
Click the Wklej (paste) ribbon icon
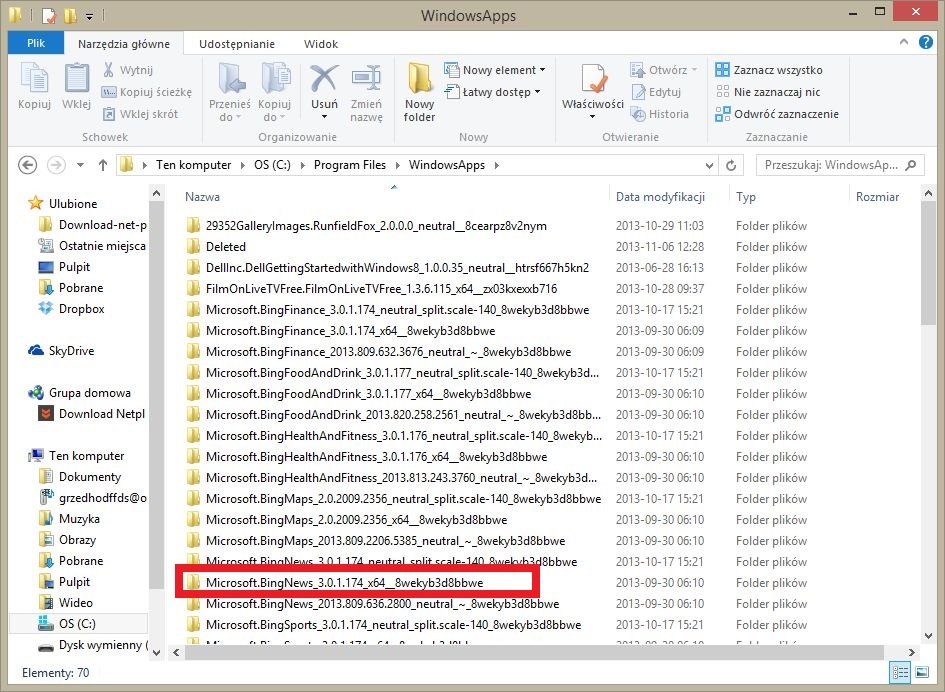click(77, 80)
